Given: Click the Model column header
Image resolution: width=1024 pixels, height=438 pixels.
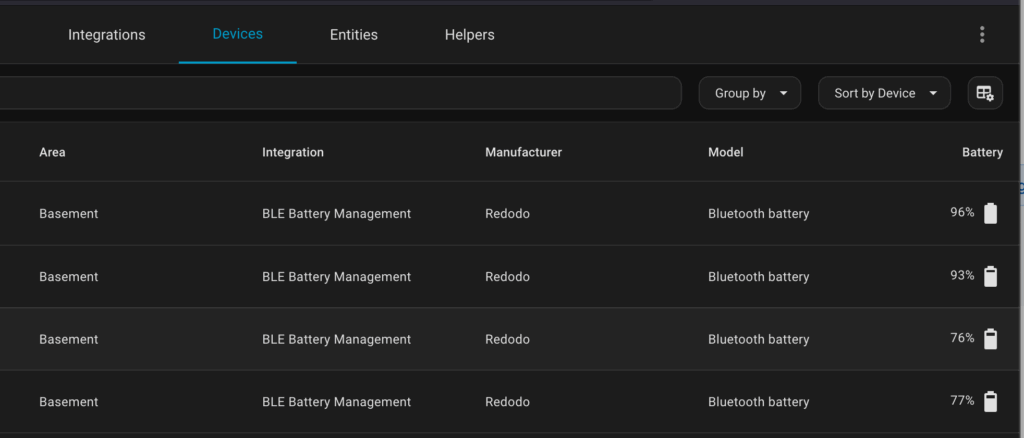Looking at the screenshot, I should (x=726, y=152).
